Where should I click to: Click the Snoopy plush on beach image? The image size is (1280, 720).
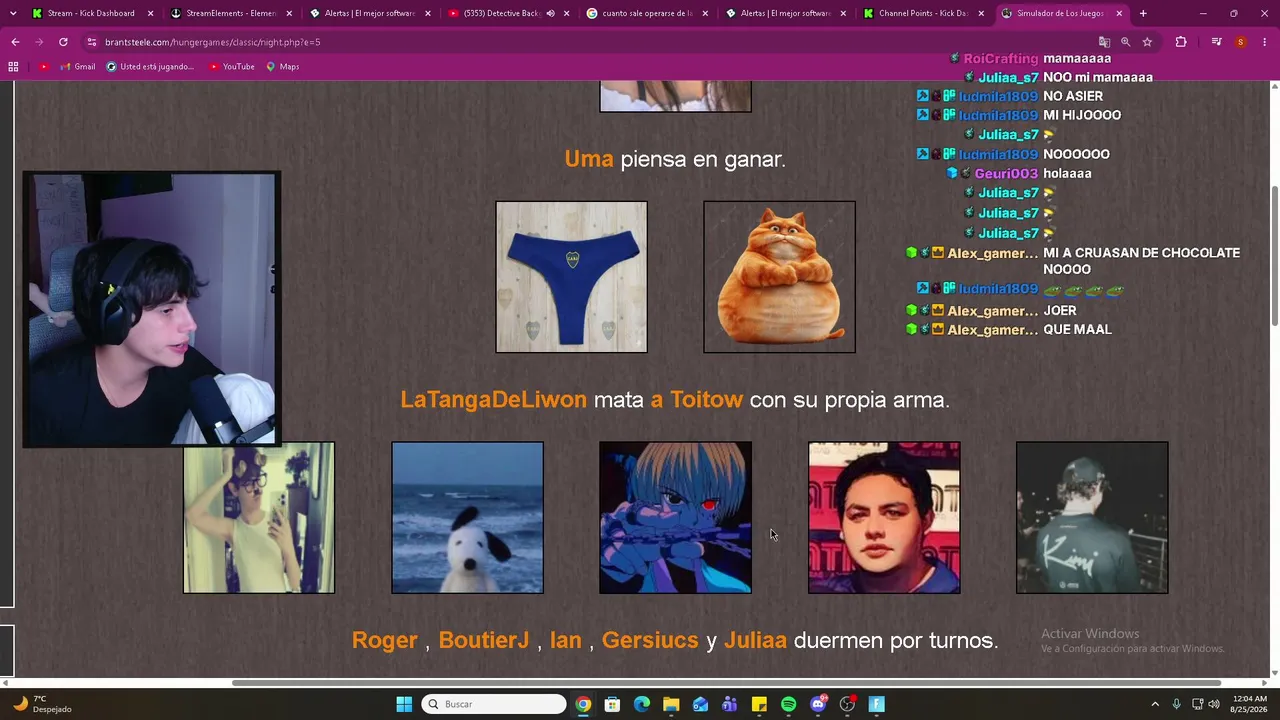click(467, 518)
